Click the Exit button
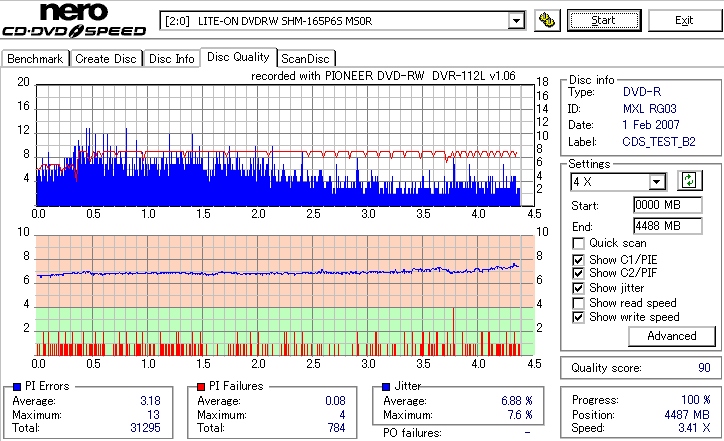 684,20
